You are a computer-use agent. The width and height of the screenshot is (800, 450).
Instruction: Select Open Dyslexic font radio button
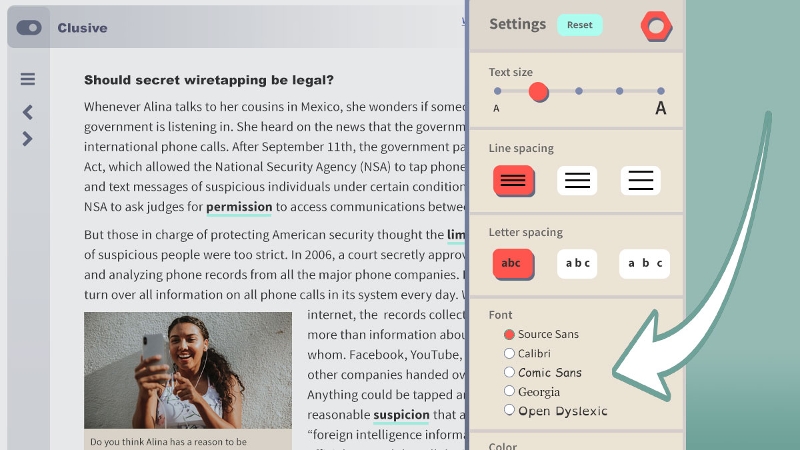[509, 410]
